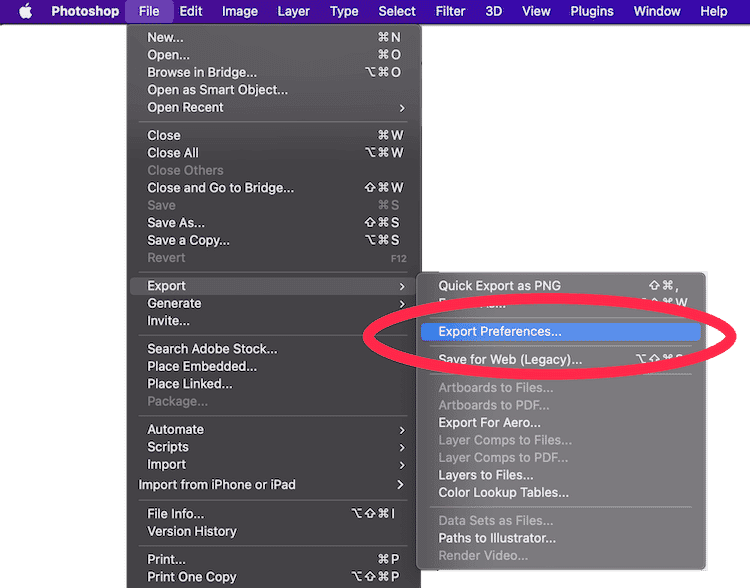
Task: Open the Filter menu
Action: click(450, 11)
